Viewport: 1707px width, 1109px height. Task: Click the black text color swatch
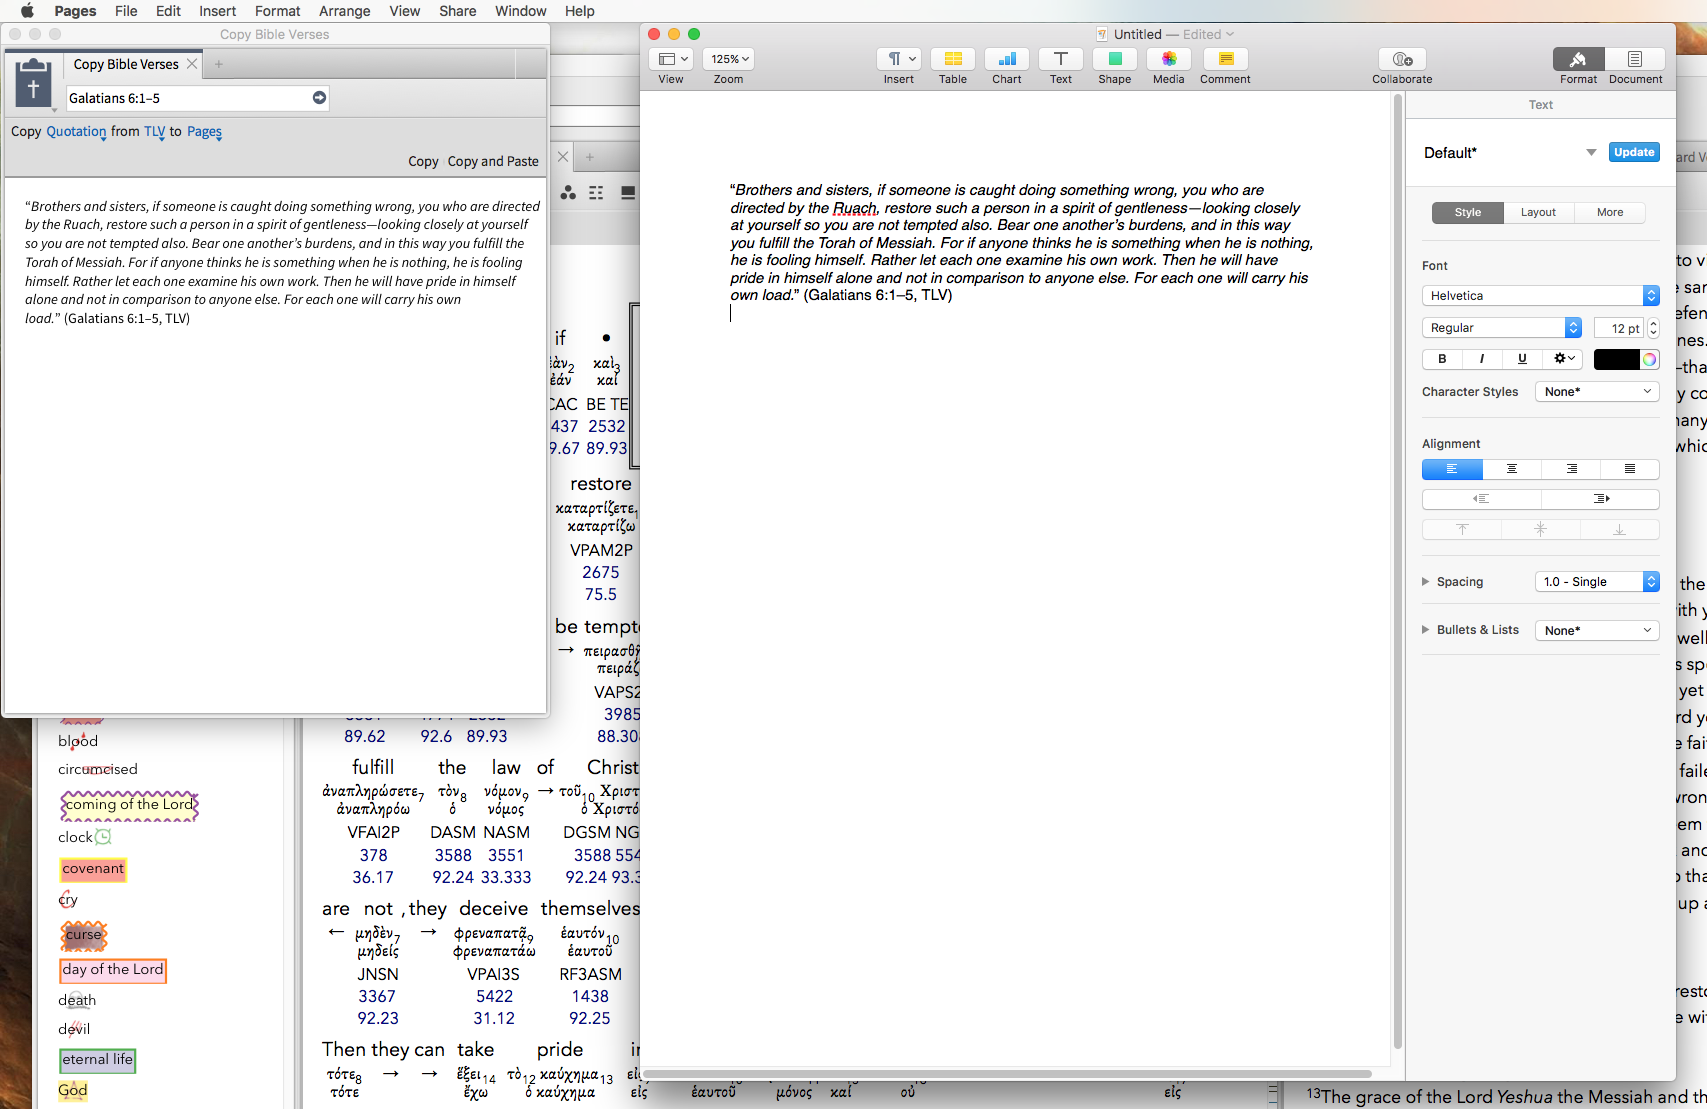[x=1616, y=359]
